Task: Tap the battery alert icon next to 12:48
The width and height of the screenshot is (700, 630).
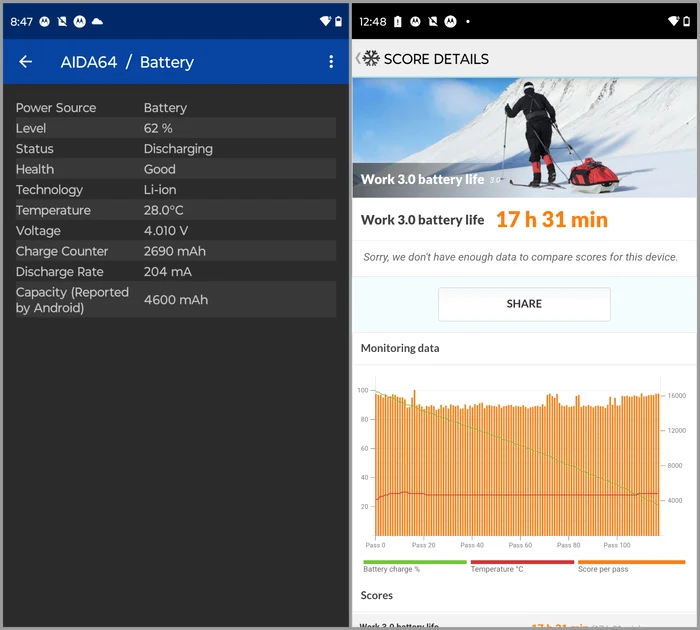Action: pyautogui.click(x=398, y=21)
